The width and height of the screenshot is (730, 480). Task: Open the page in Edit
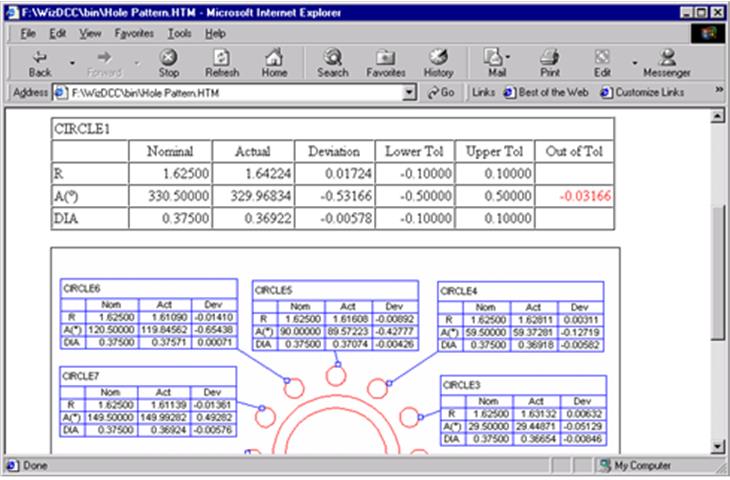point(602,64)
